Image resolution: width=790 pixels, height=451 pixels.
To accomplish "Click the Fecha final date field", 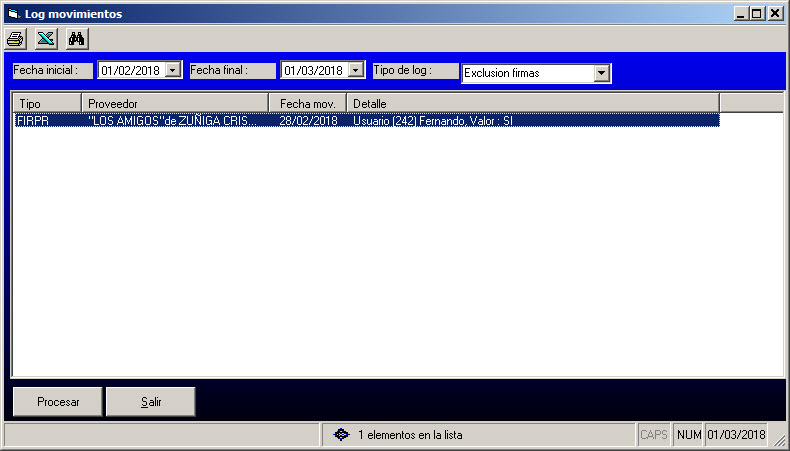I will coord(313,71).
